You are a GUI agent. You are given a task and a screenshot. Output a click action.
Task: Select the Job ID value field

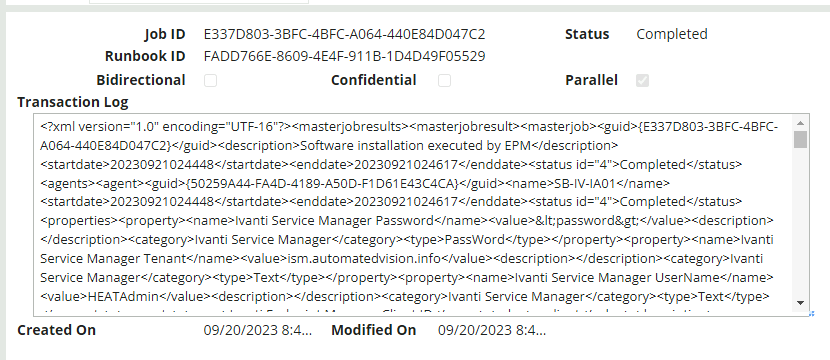pos(345,34)
